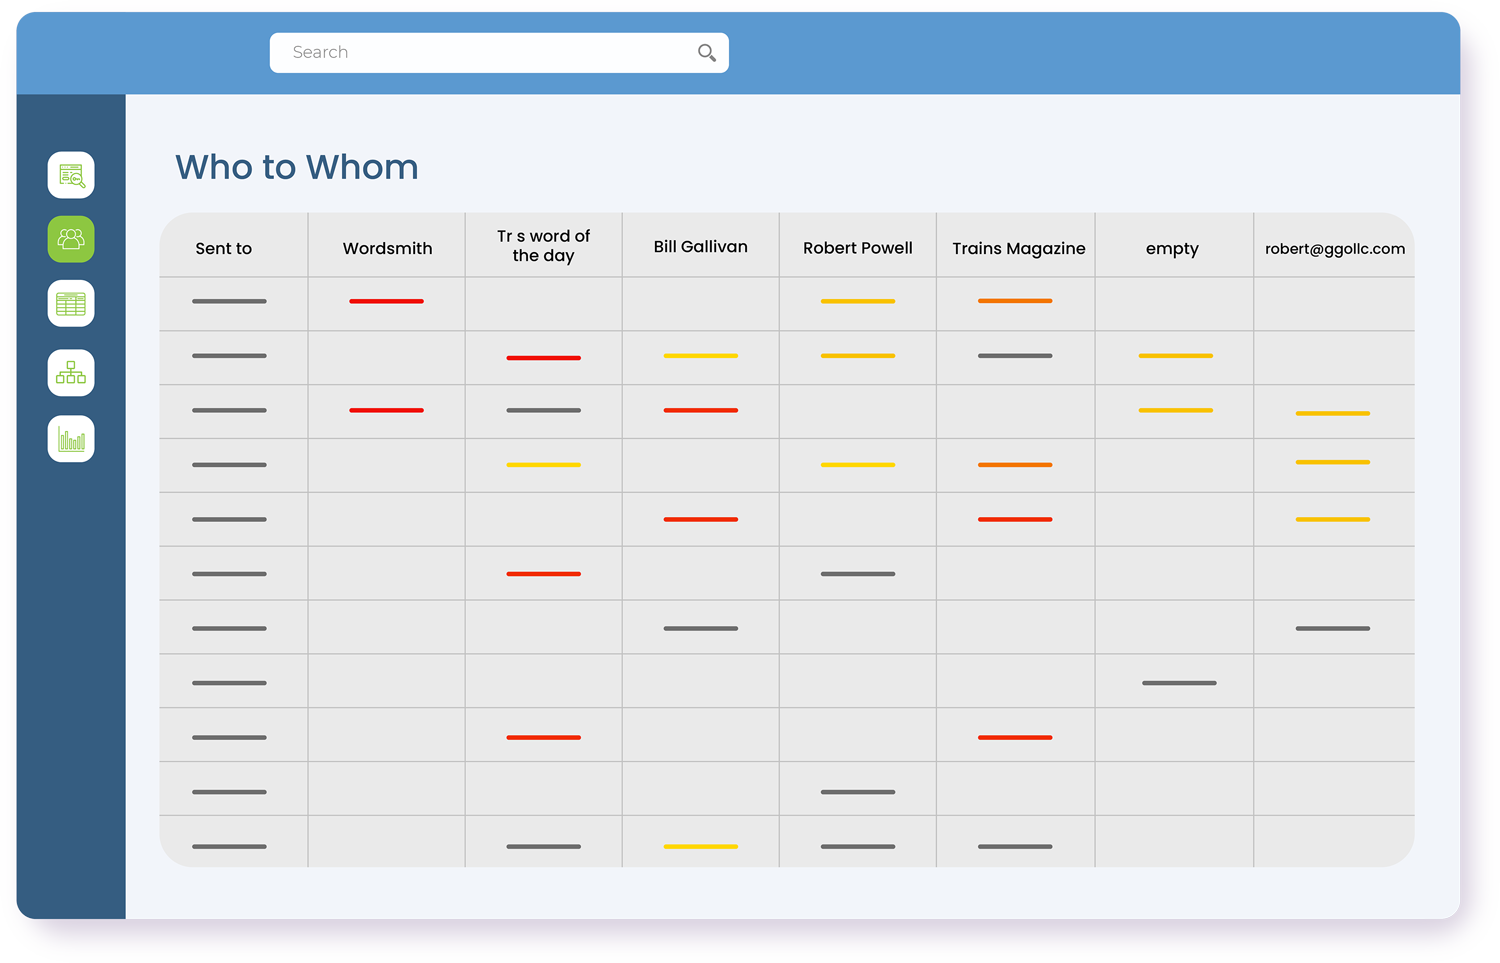Screen dimensions: 1500x963
Task: Select the Trains Magazine column header
Action: click(1018, 248)
